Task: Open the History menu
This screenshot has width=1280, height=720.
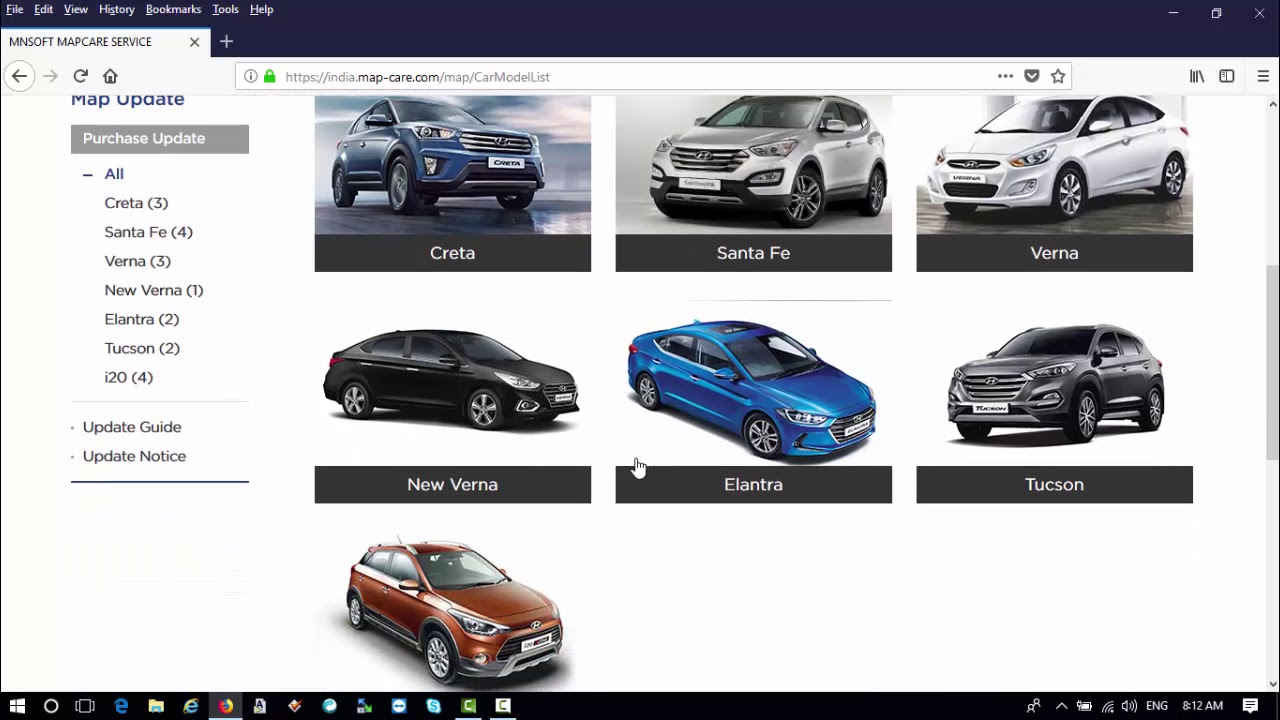Action: tap(116, 9)
